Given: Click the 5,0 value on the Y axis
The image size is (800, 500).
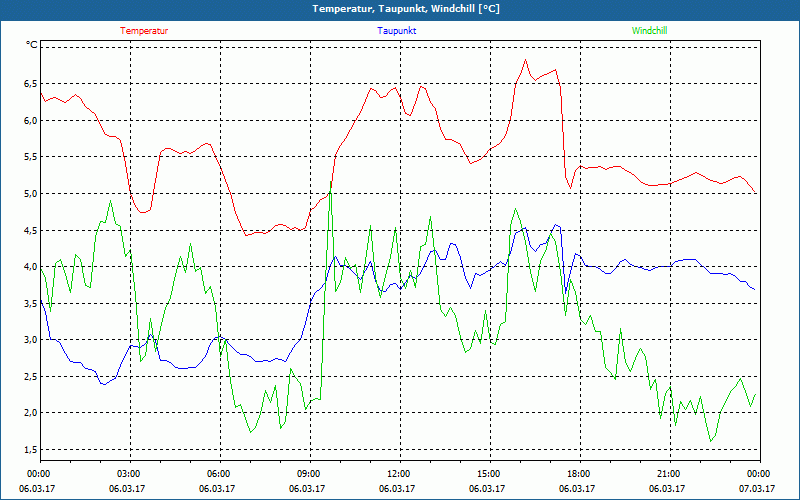Looking at the screenshot, I should [x=31, y=193].
